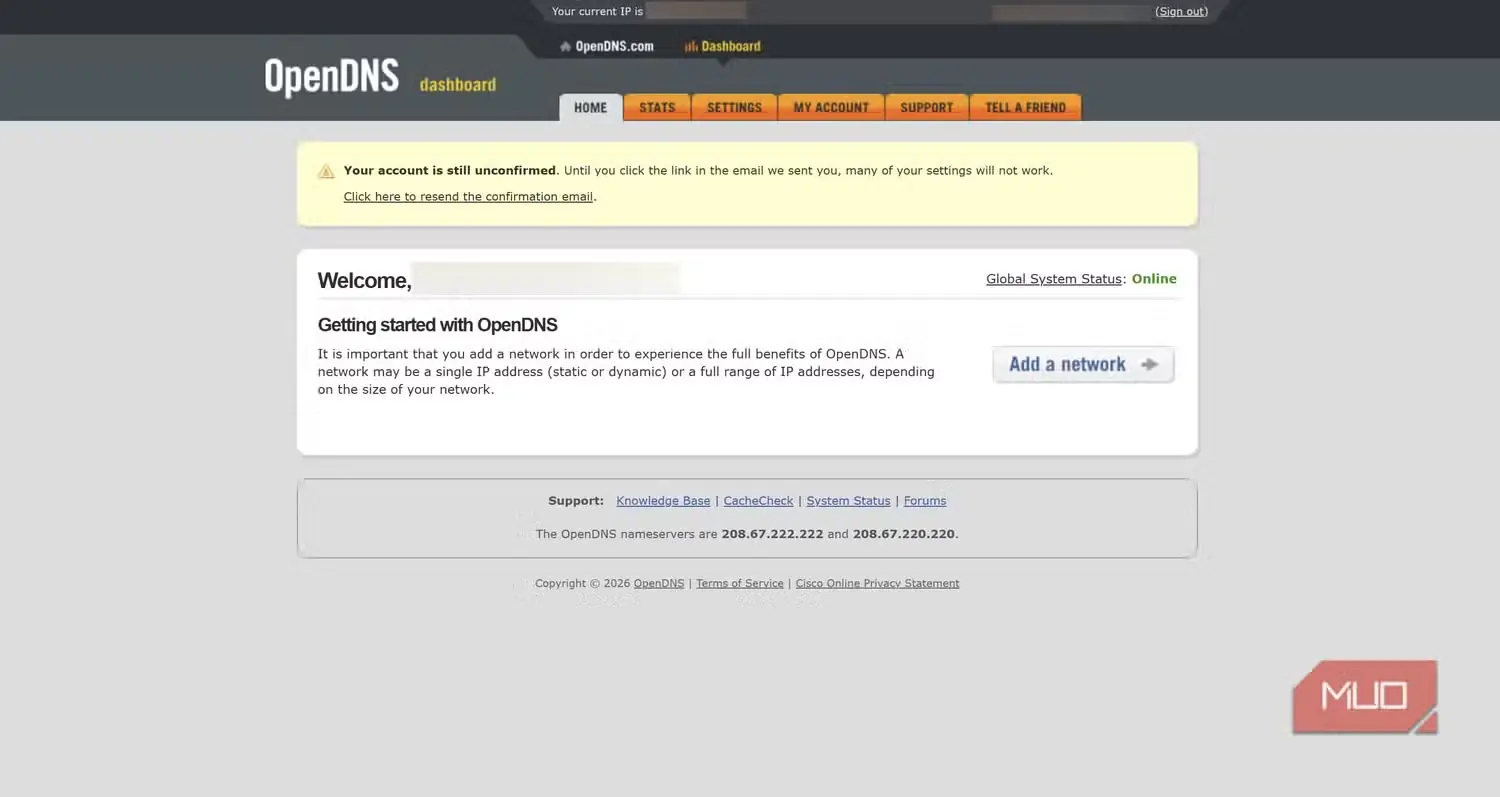Click the nameserver address 208.67.220.220
Screen dimensions: 1500x797
tap(904, 534)
